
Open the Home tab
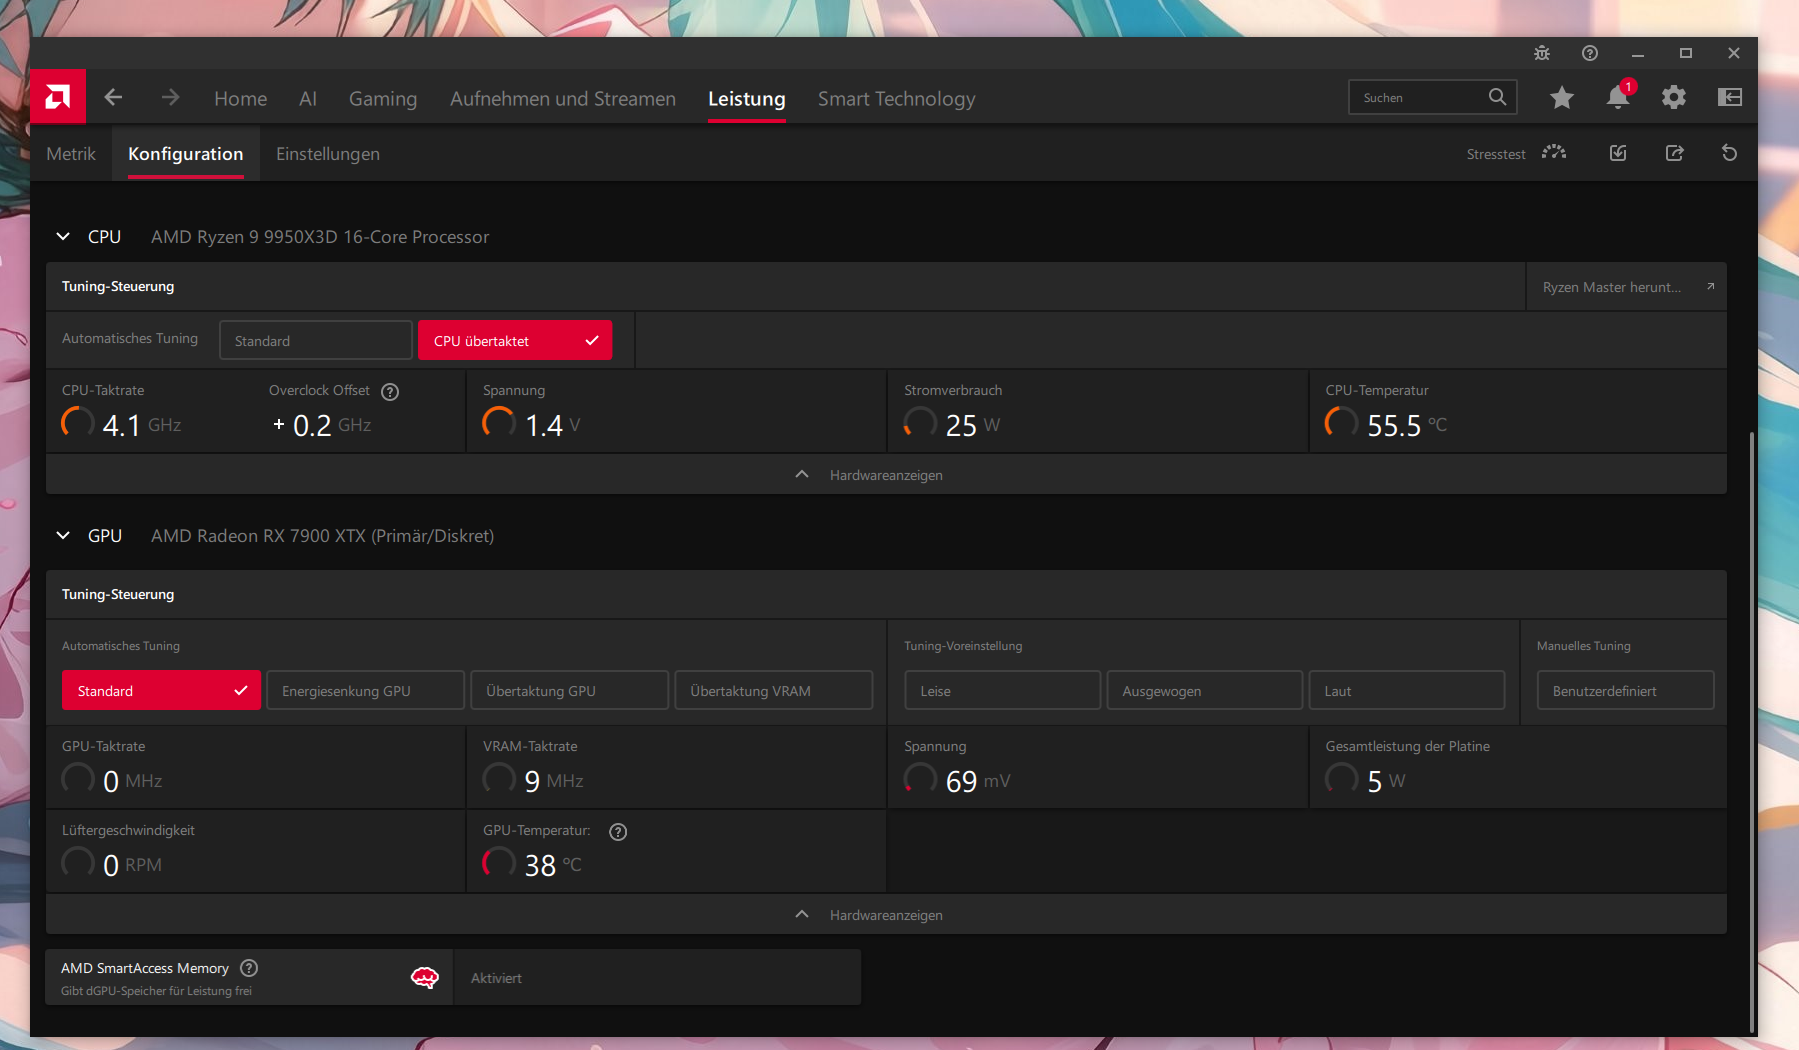241,99
